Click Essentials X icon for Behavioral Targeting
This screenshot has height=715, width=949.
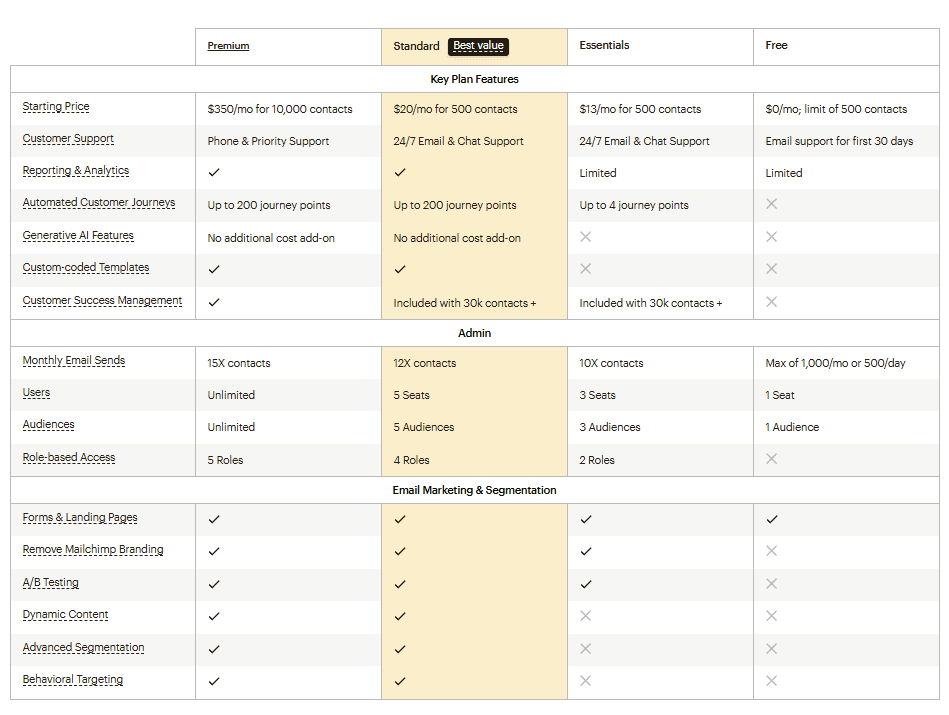[x=586, y=681]
